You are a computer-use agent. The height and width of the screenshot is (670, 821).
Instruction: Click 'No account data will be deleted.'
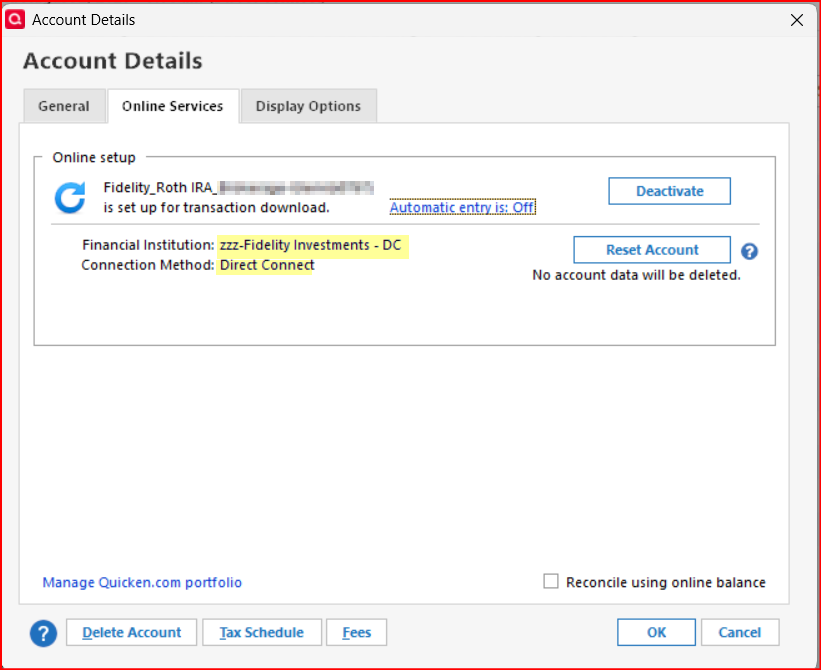[x=636, y=275]
